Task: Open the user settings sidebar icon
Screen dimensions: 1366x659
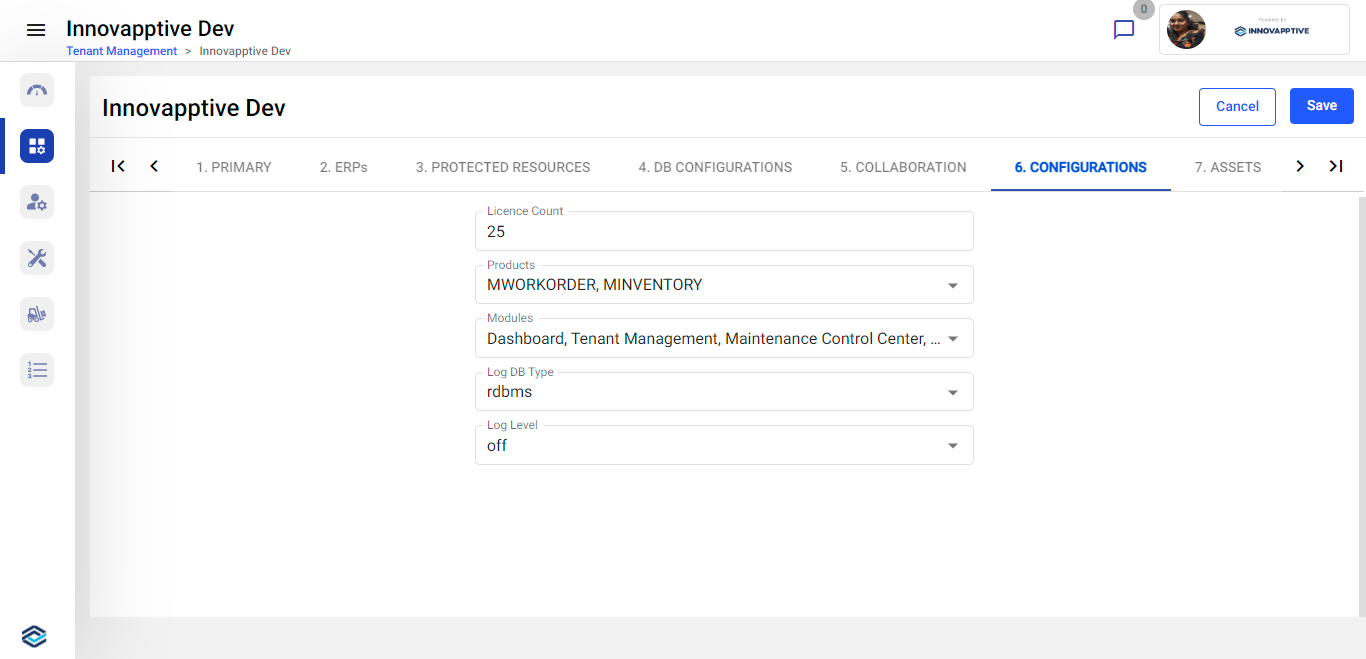Action: coord(37,202)
